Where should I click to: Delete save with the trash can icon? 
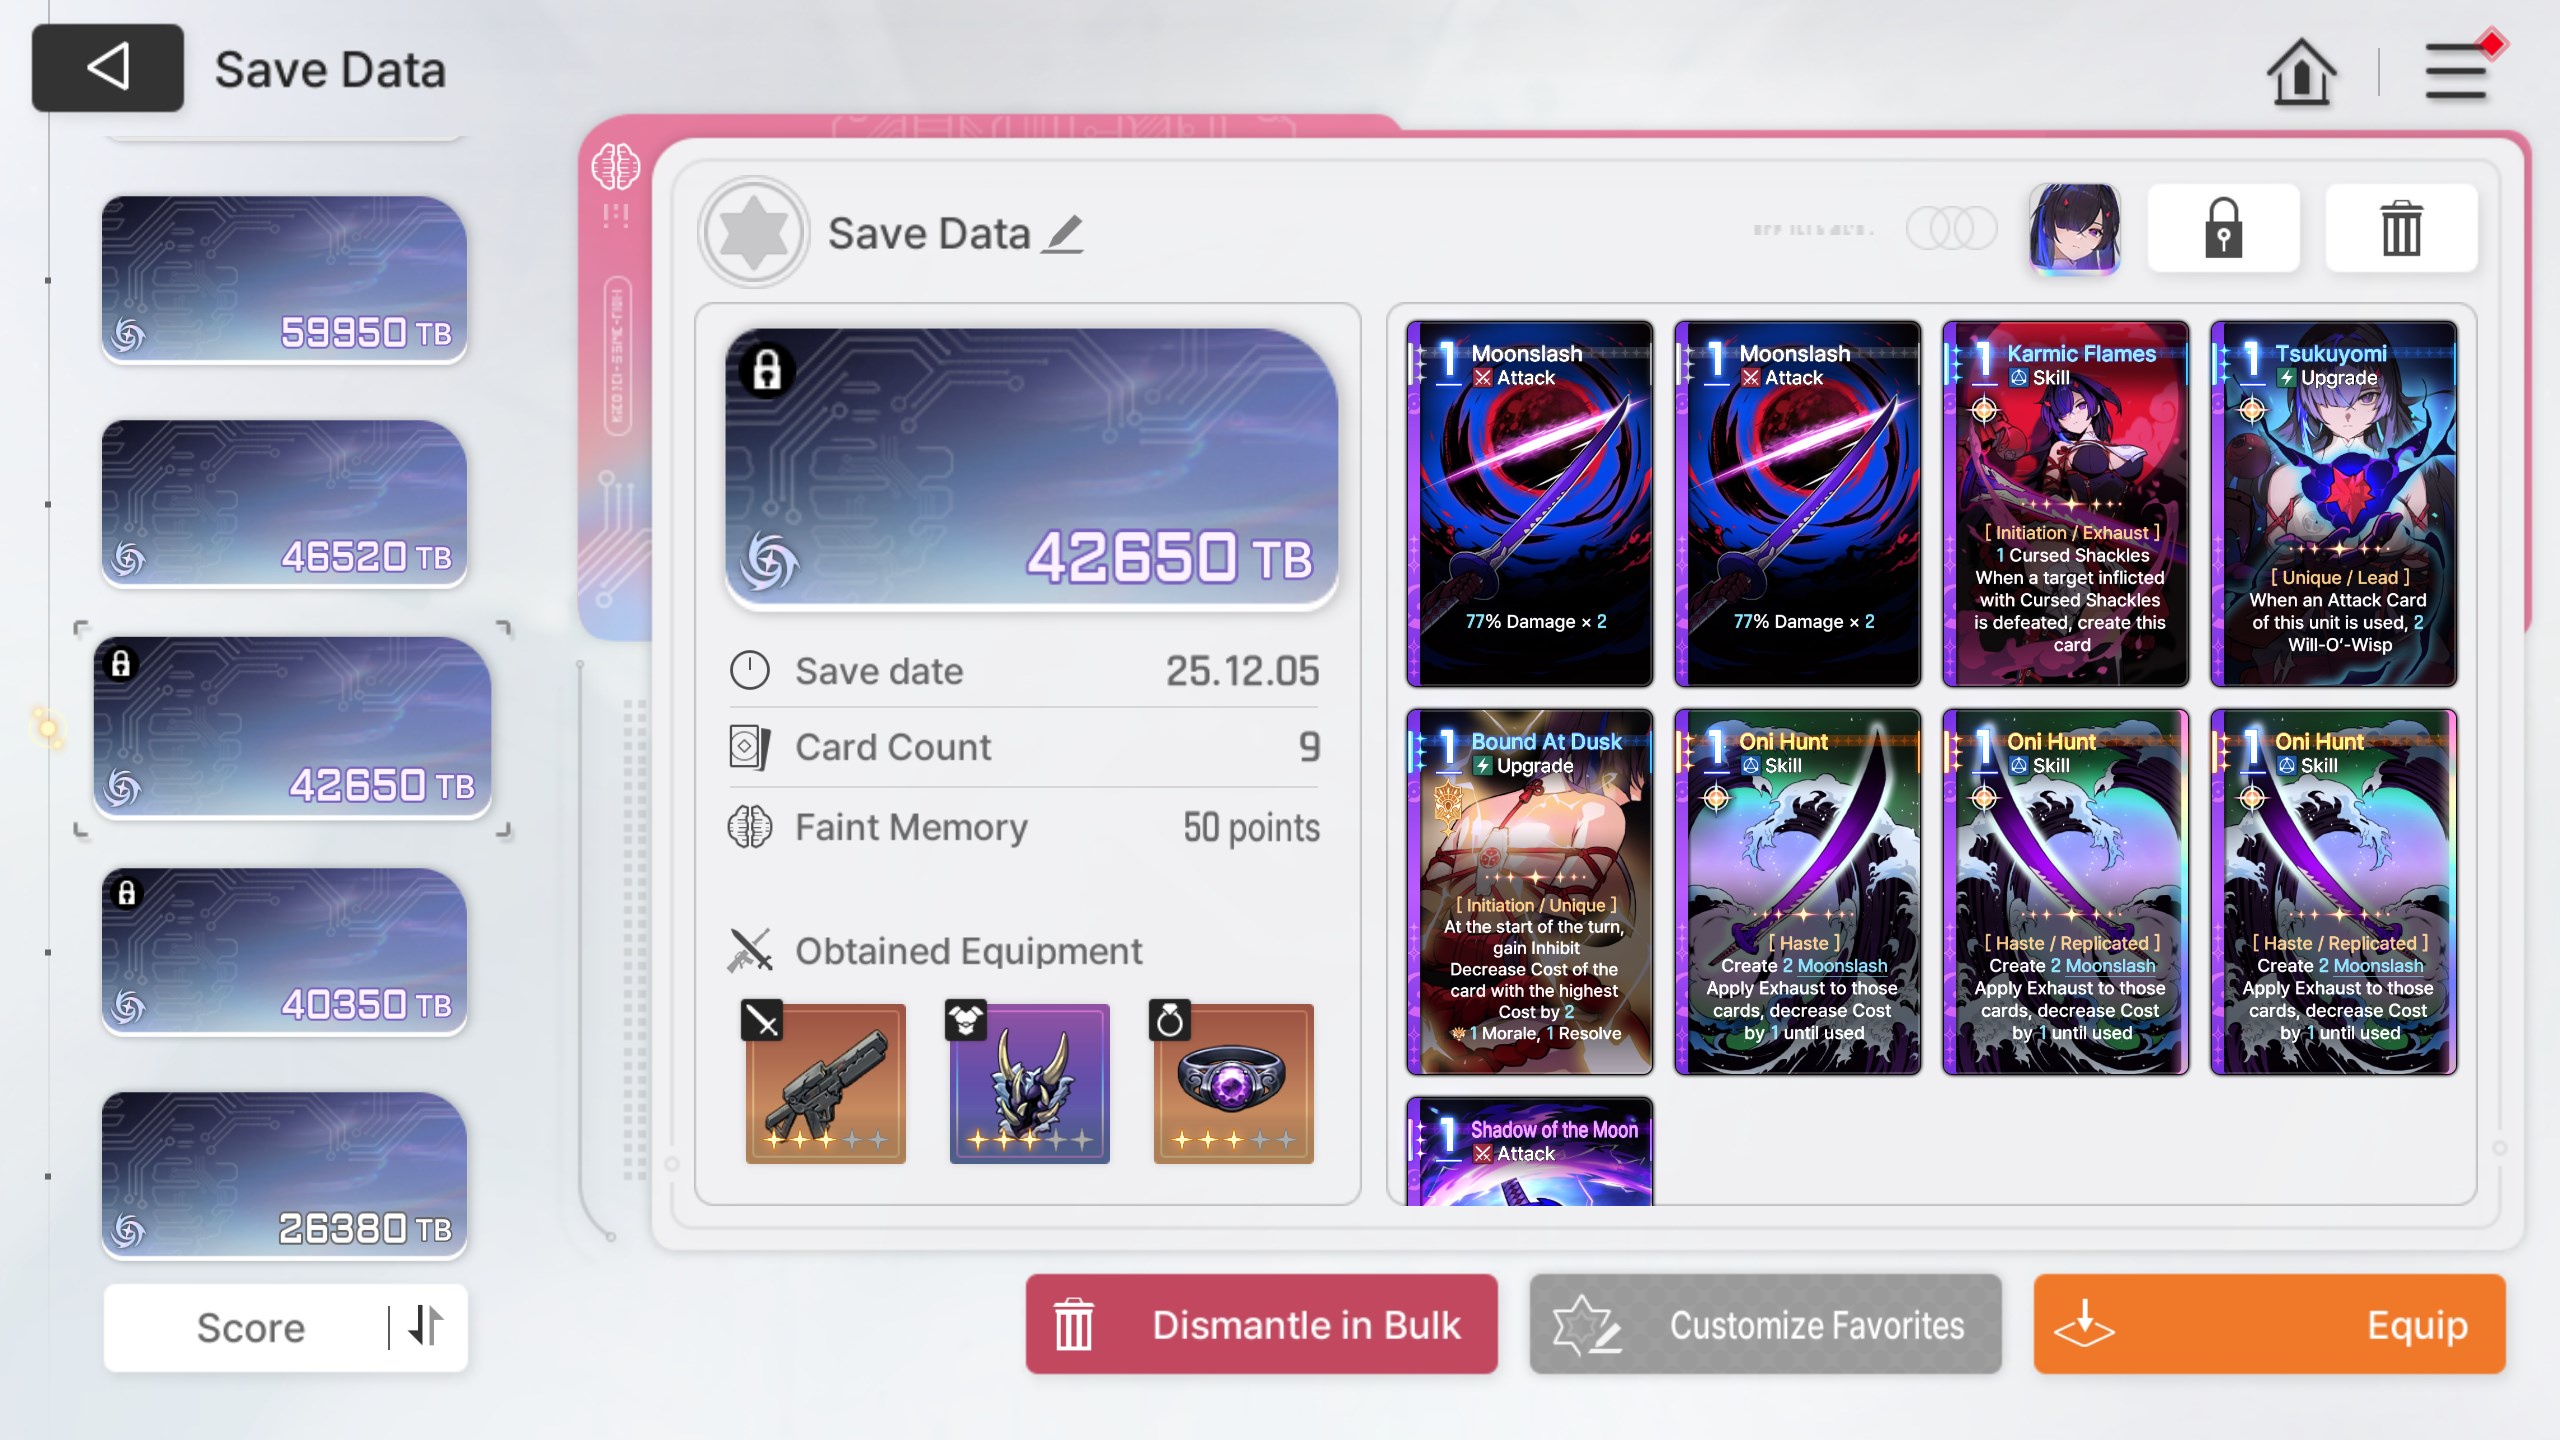tap(2401, 228)
